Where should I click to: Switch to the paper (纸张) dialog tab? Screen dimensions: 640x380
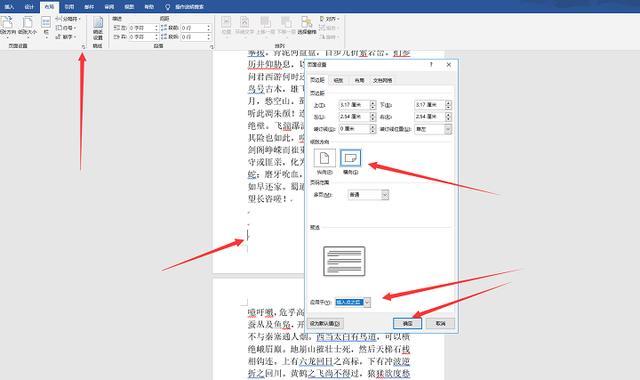338,80
